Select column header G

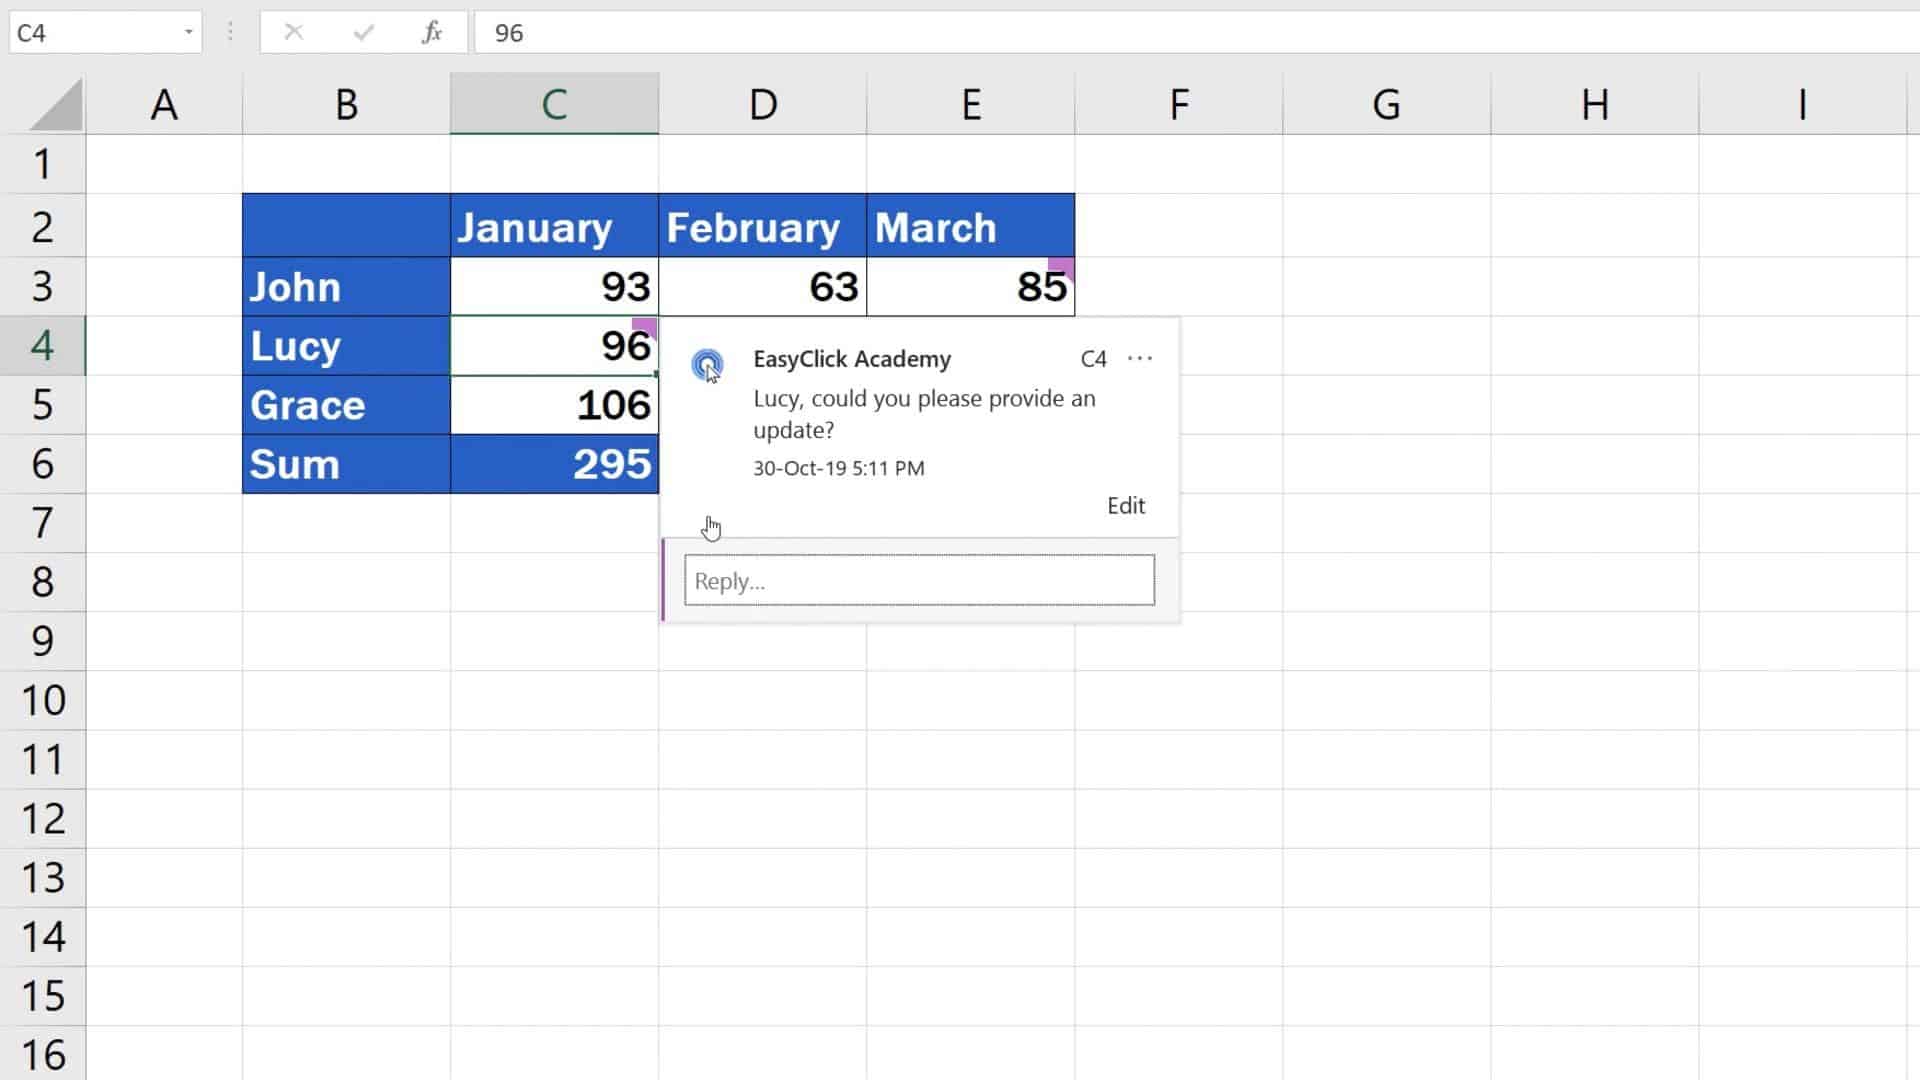coord(1386,103)
